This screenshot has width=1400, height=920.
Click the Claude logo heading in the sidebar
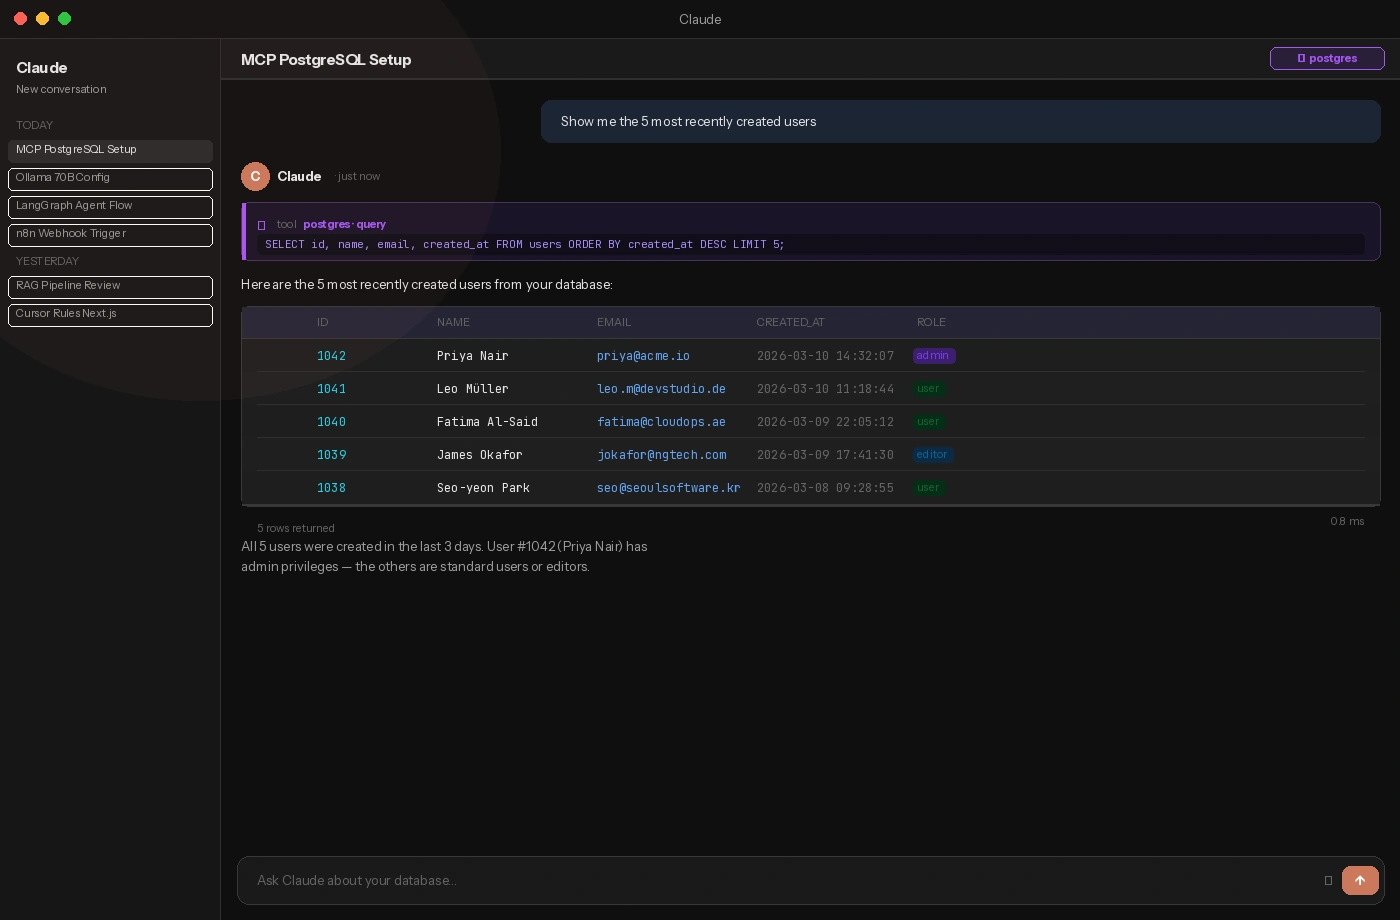(x=42, y=68)
